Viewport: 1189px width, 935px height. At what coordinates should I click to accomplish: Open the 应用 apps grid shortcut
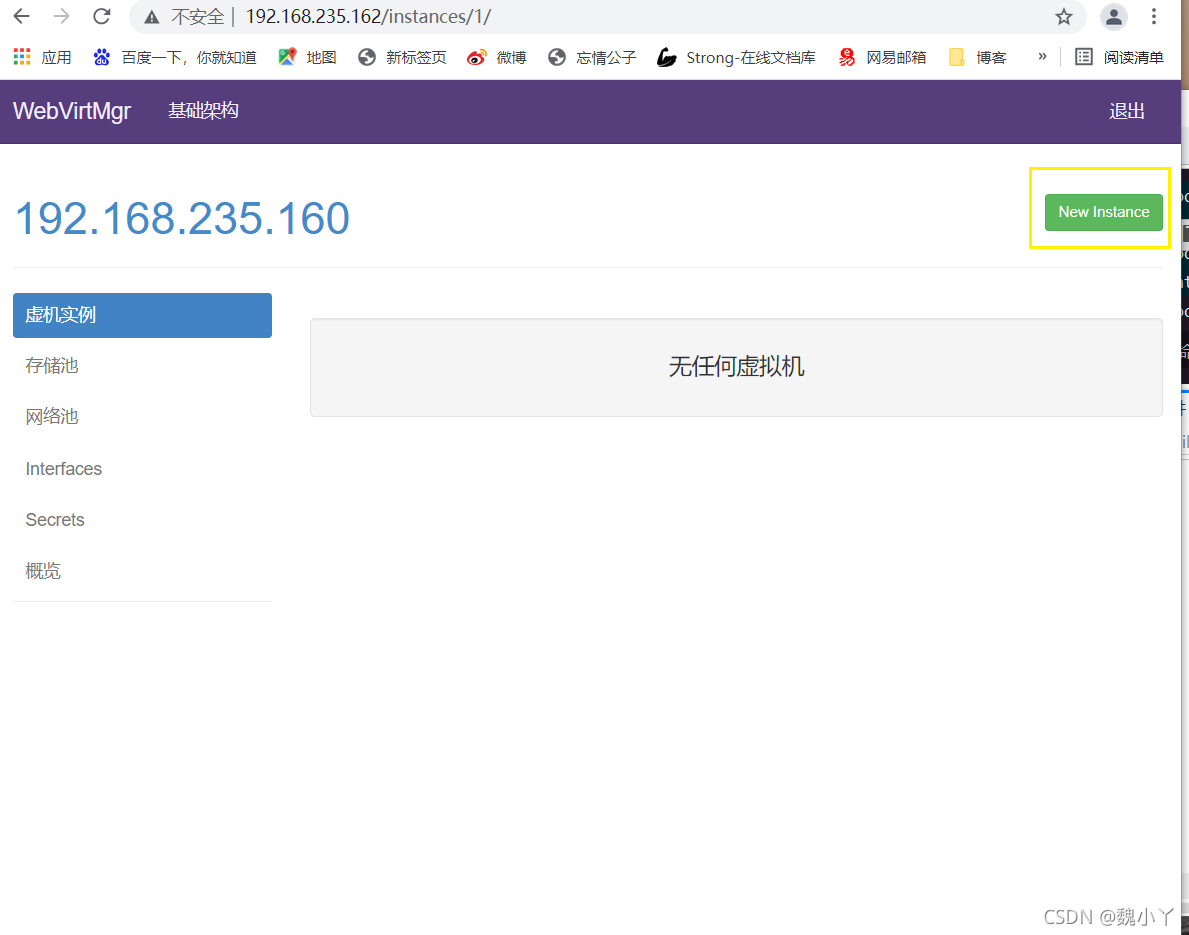42,57
